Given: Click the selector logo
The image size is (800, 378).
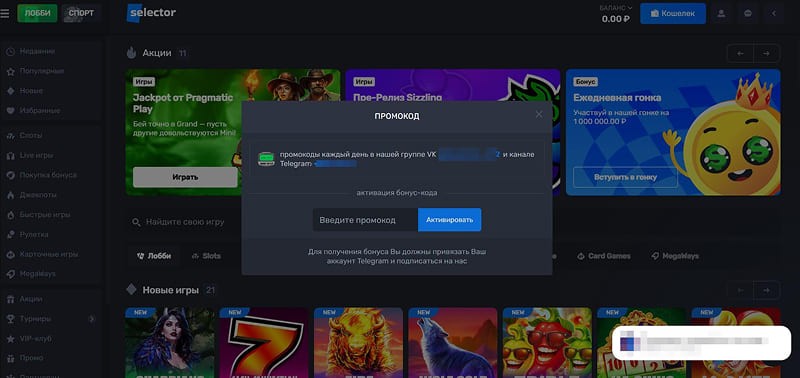Looking at the screenshot, I should click(152, 13).
